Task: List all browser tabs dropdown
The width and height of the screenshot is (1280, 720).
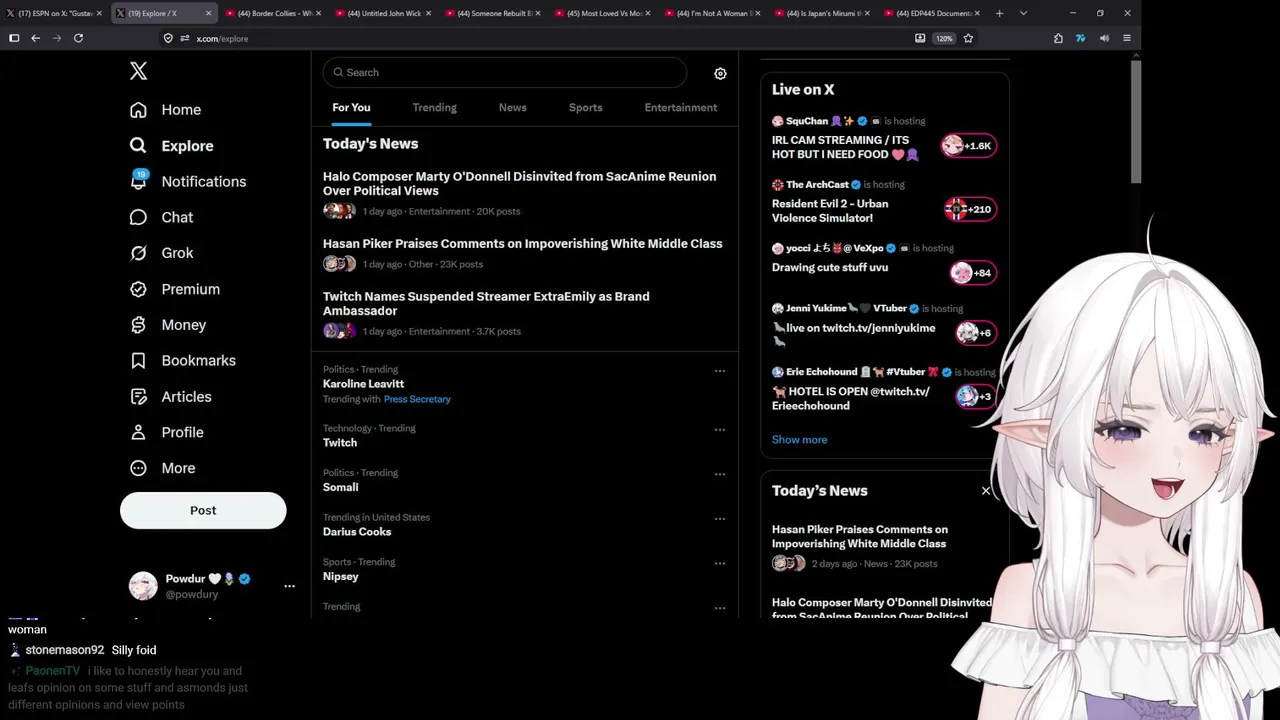Action: (x=1023, y=13)
